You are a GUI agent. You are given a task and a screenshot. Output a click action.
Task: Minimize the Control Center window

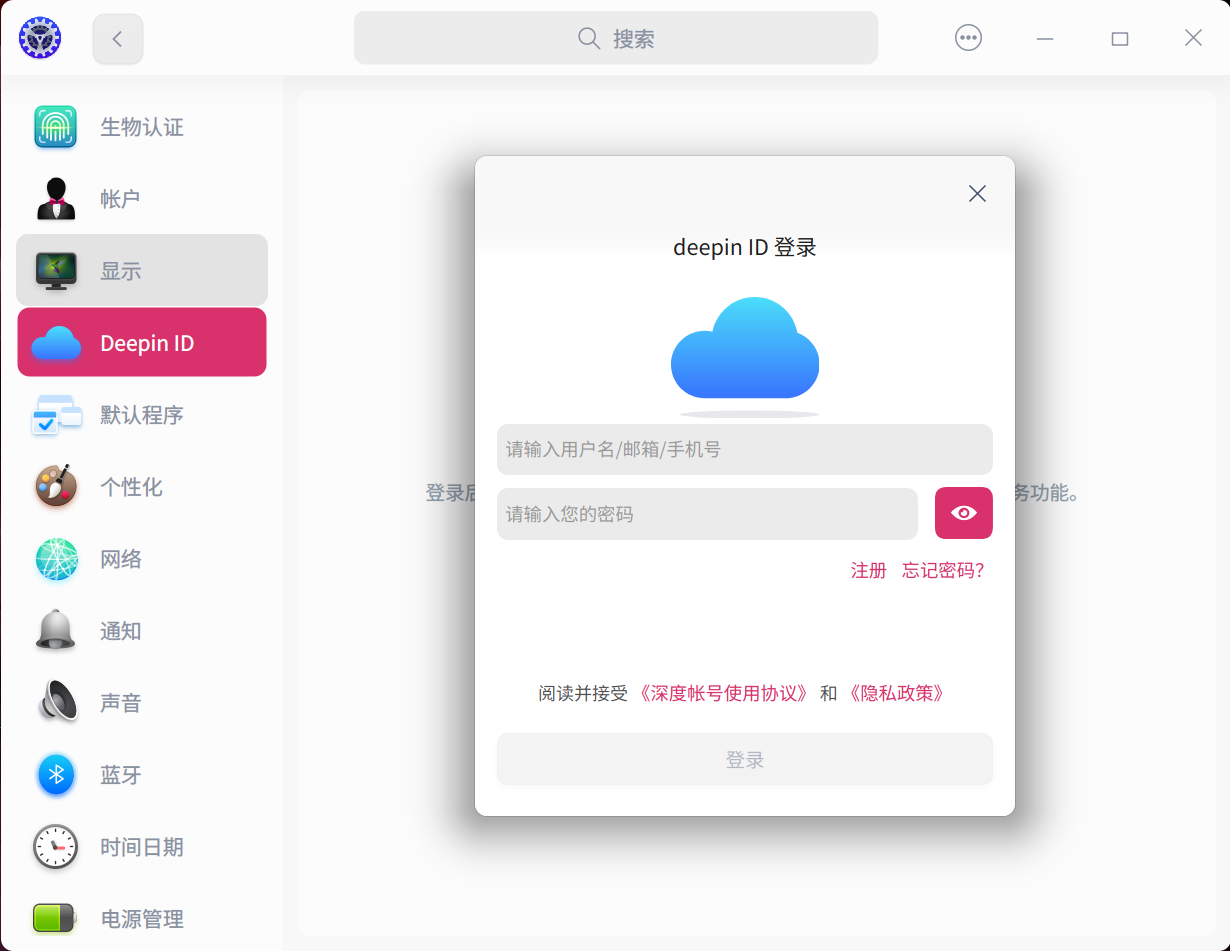(1045, 38)
